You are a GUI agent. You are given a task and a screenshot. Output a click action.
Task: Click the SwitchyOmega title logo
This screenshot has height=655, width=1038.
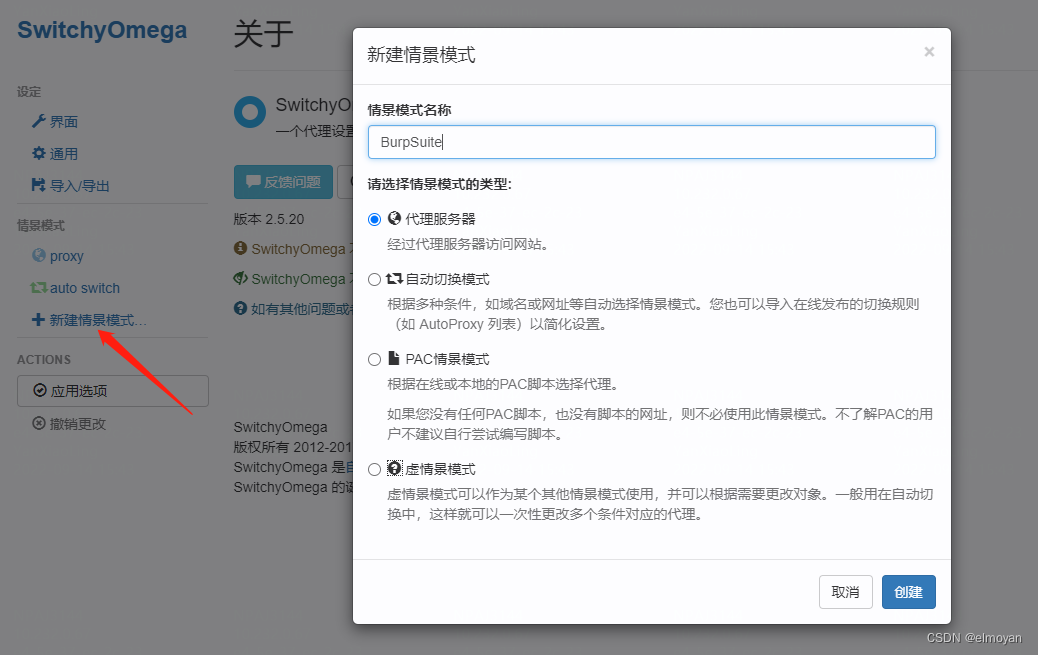[102, 30]
